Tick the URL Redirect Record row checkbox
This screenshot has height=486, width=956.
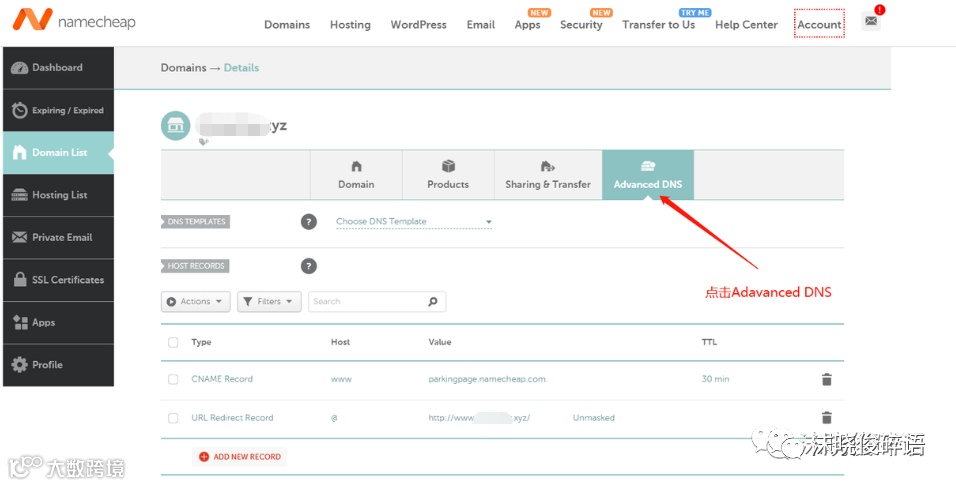point(173,418)
